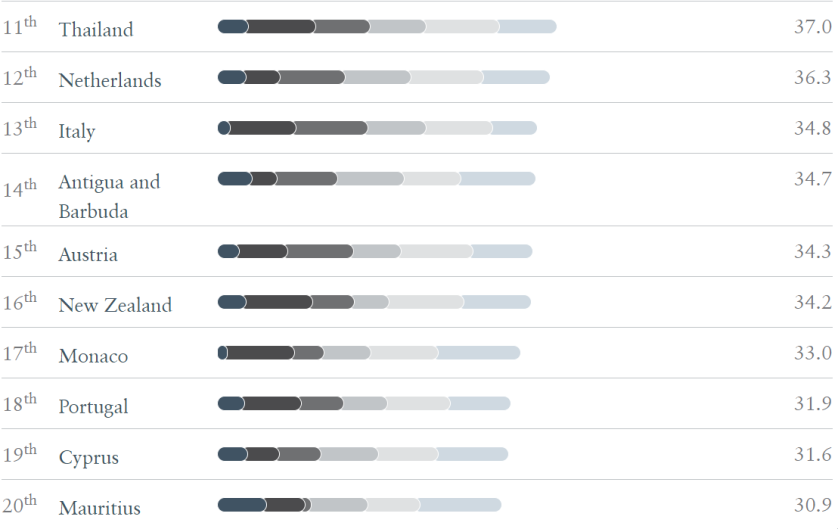
Task: Click the 20th rank label
Action: click(x=20, y=504)
